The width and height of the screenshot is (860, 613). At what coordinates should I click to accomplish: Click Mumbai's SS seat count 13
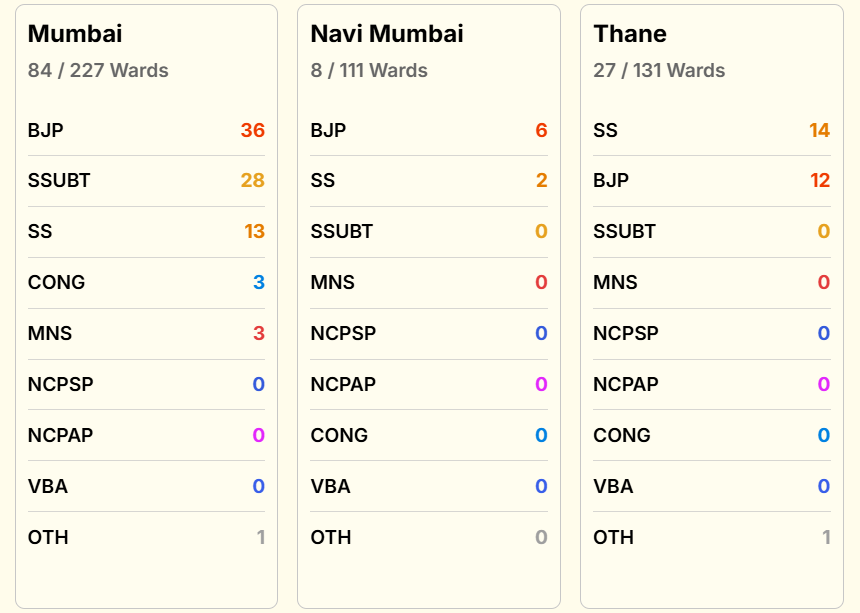(254, 232)
